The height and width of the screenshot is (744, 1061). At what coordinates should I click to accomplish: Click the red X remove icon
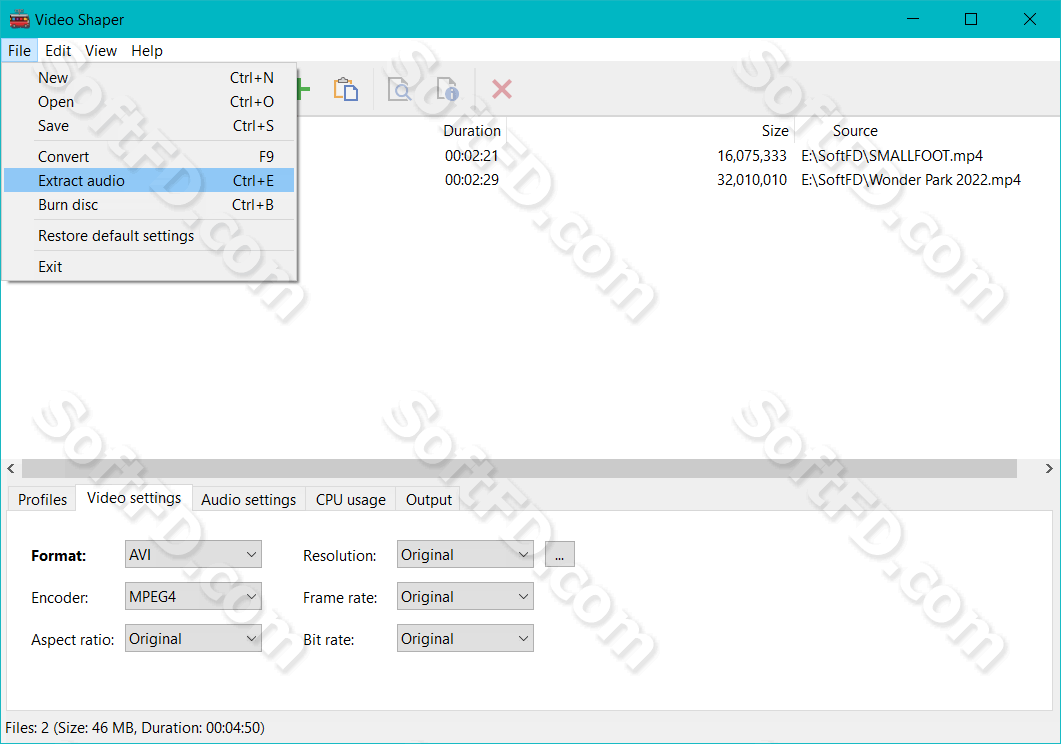coord(501,89)
